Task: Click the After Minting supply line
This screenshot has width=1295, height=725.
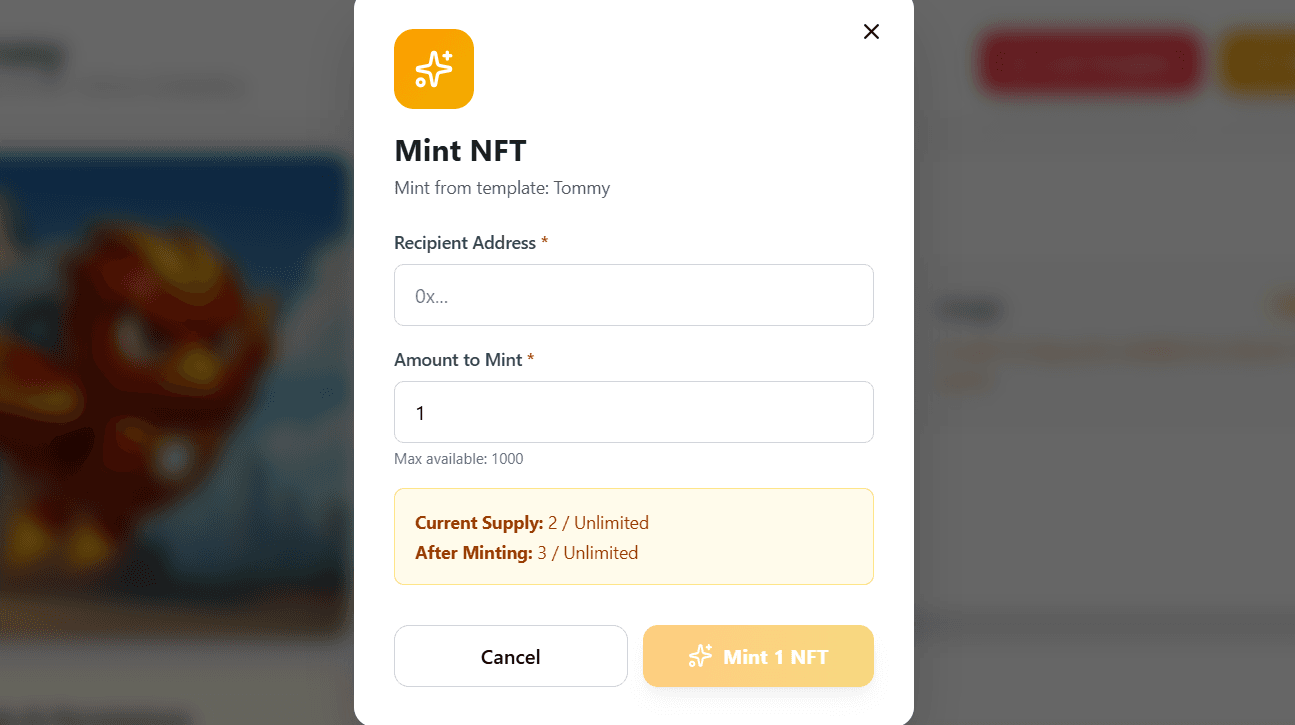Action: [526, 552]
